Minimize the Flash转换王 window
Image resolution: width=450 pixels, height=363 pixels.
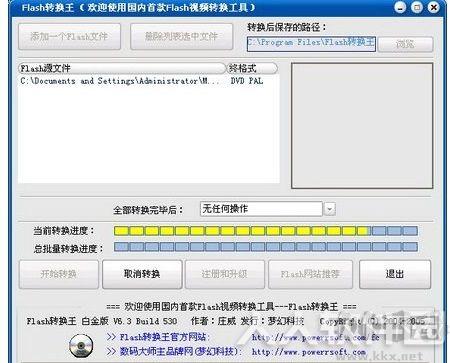click(400, 7)
